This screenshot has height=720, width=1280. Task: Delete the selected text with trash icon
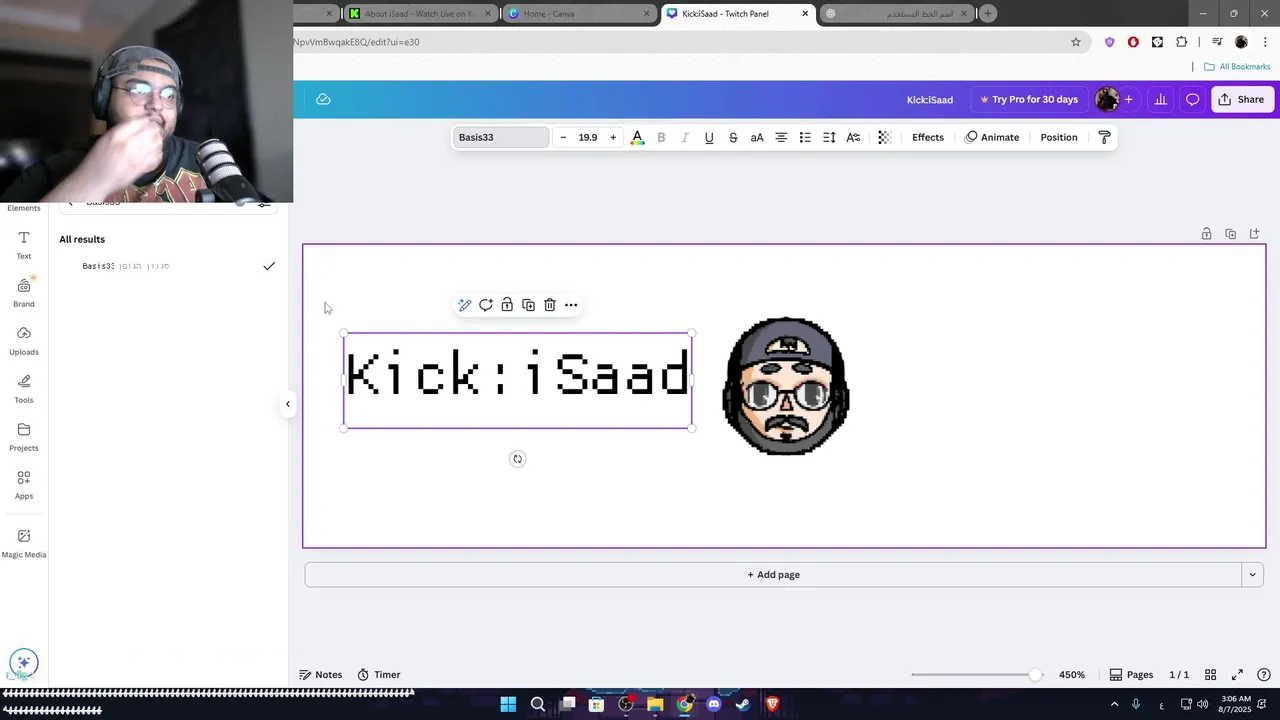[550, 305]
